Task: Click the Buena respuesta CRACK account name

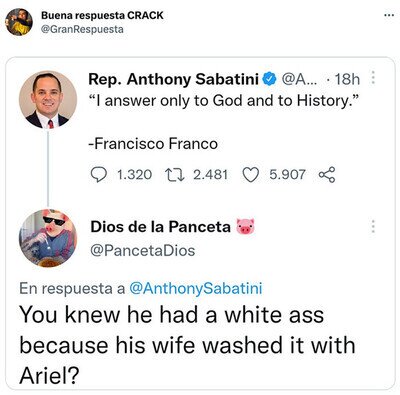Action: [x=102, y=15]
